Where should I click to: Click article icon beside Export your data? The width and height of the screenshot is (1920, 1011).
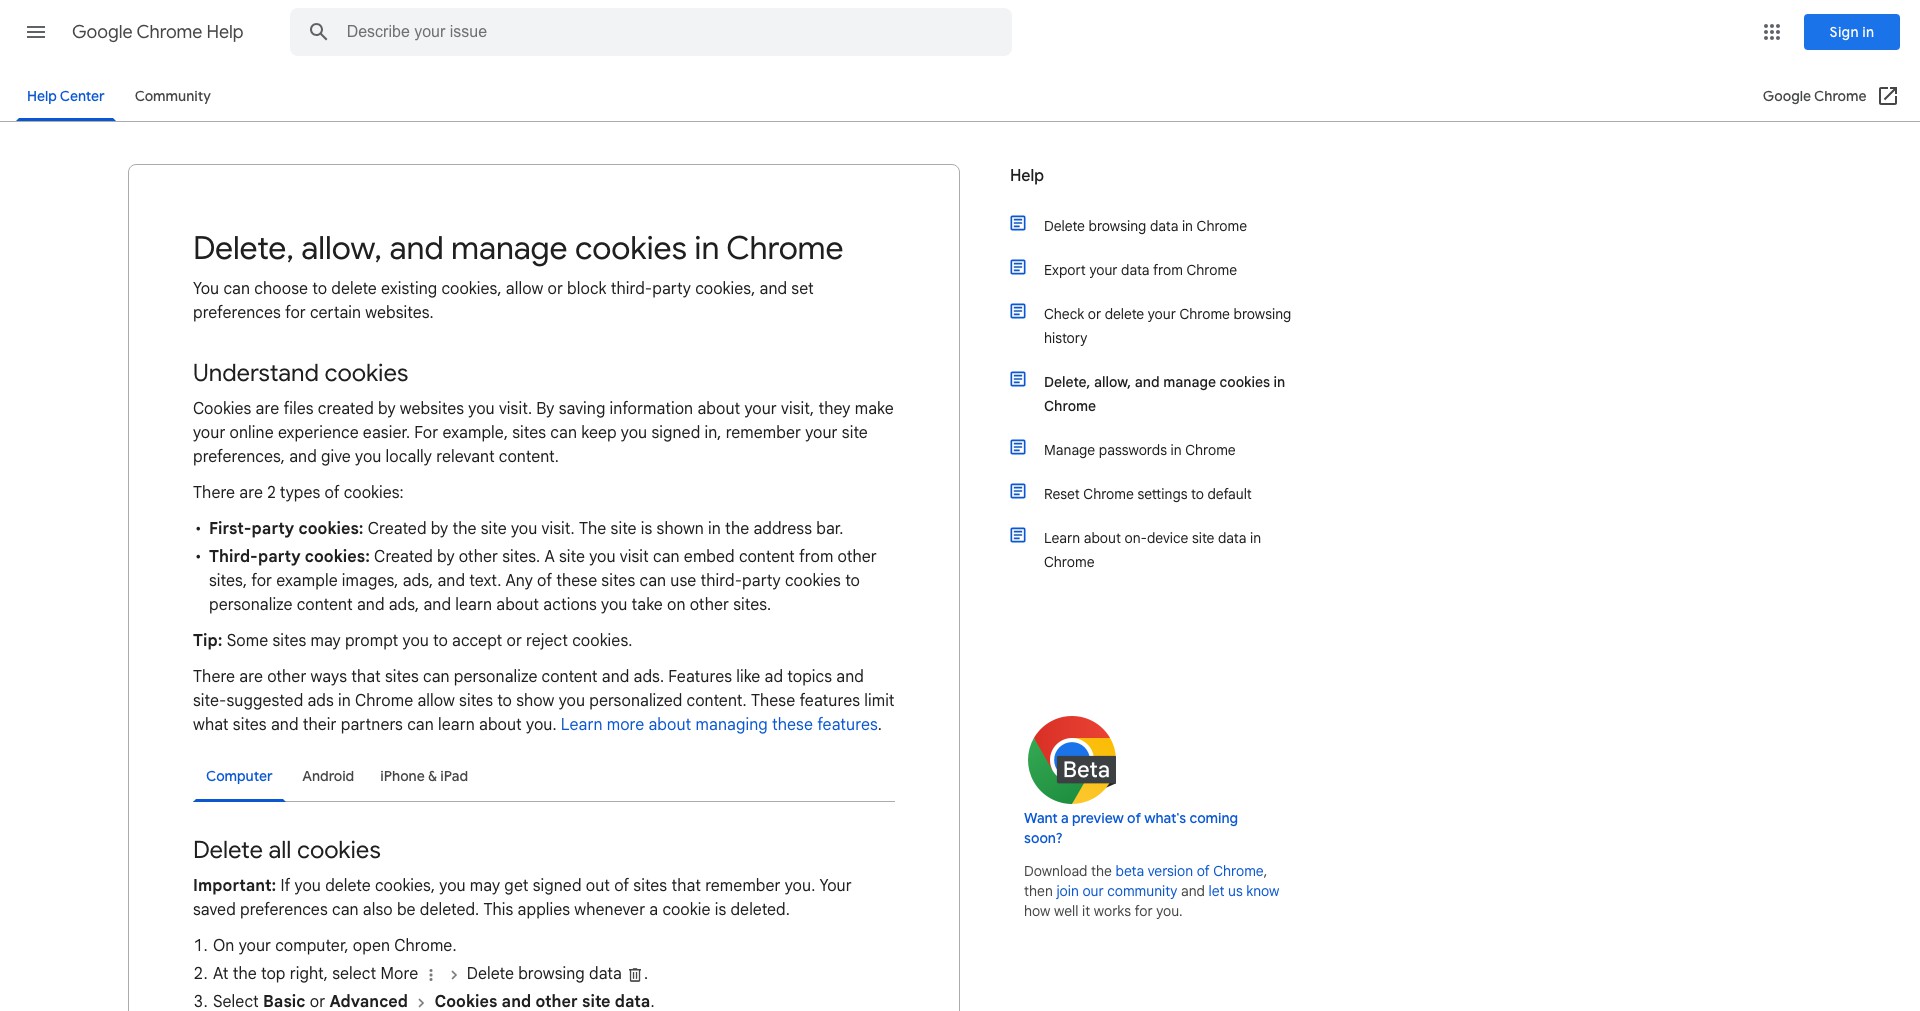[x=1018, y=268]
